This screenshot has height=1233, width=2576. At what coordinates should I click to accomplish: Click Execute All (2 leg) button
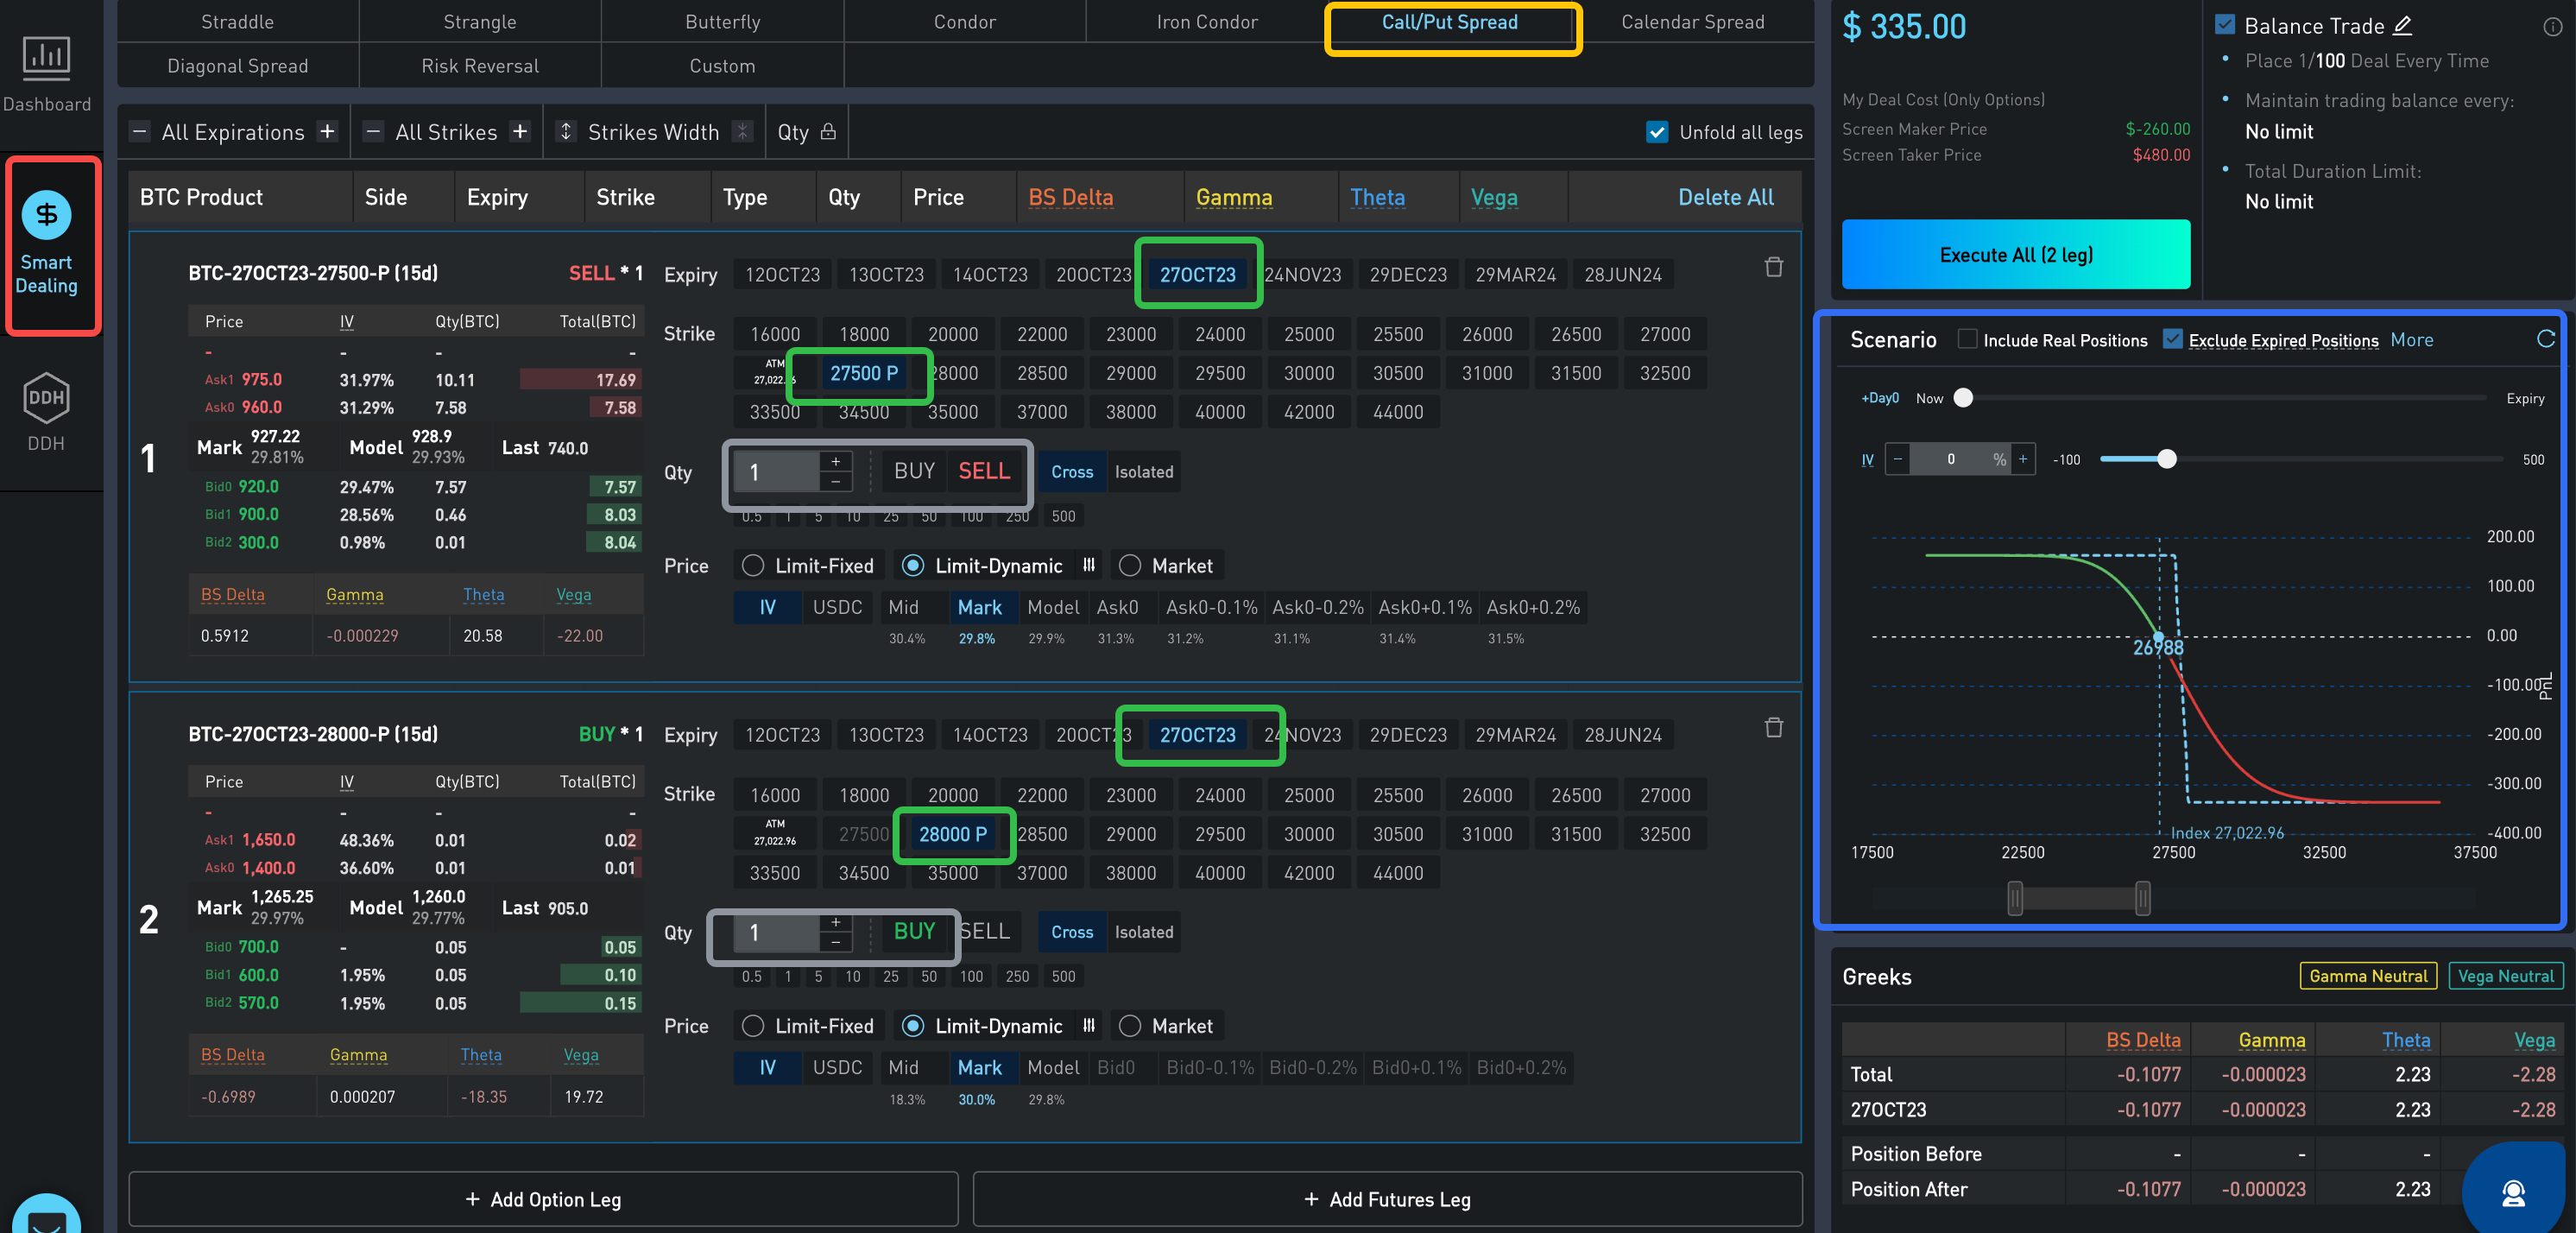tap(2015, 254)
